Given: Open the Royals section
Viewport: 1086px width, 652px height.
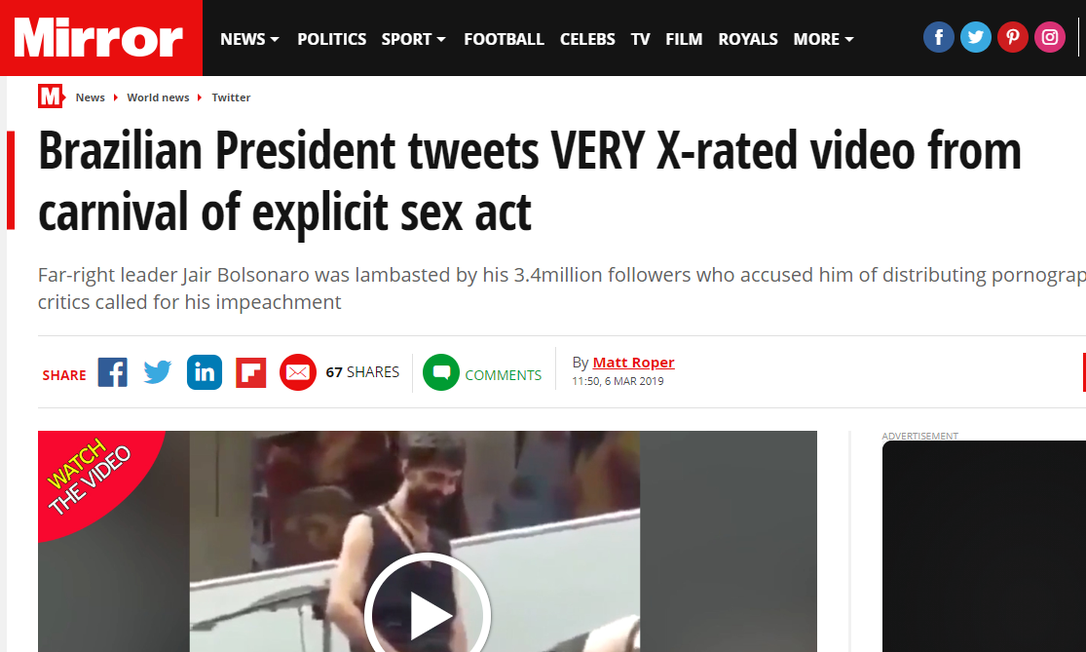Looking at the screenshot, I should pos(748,39).
